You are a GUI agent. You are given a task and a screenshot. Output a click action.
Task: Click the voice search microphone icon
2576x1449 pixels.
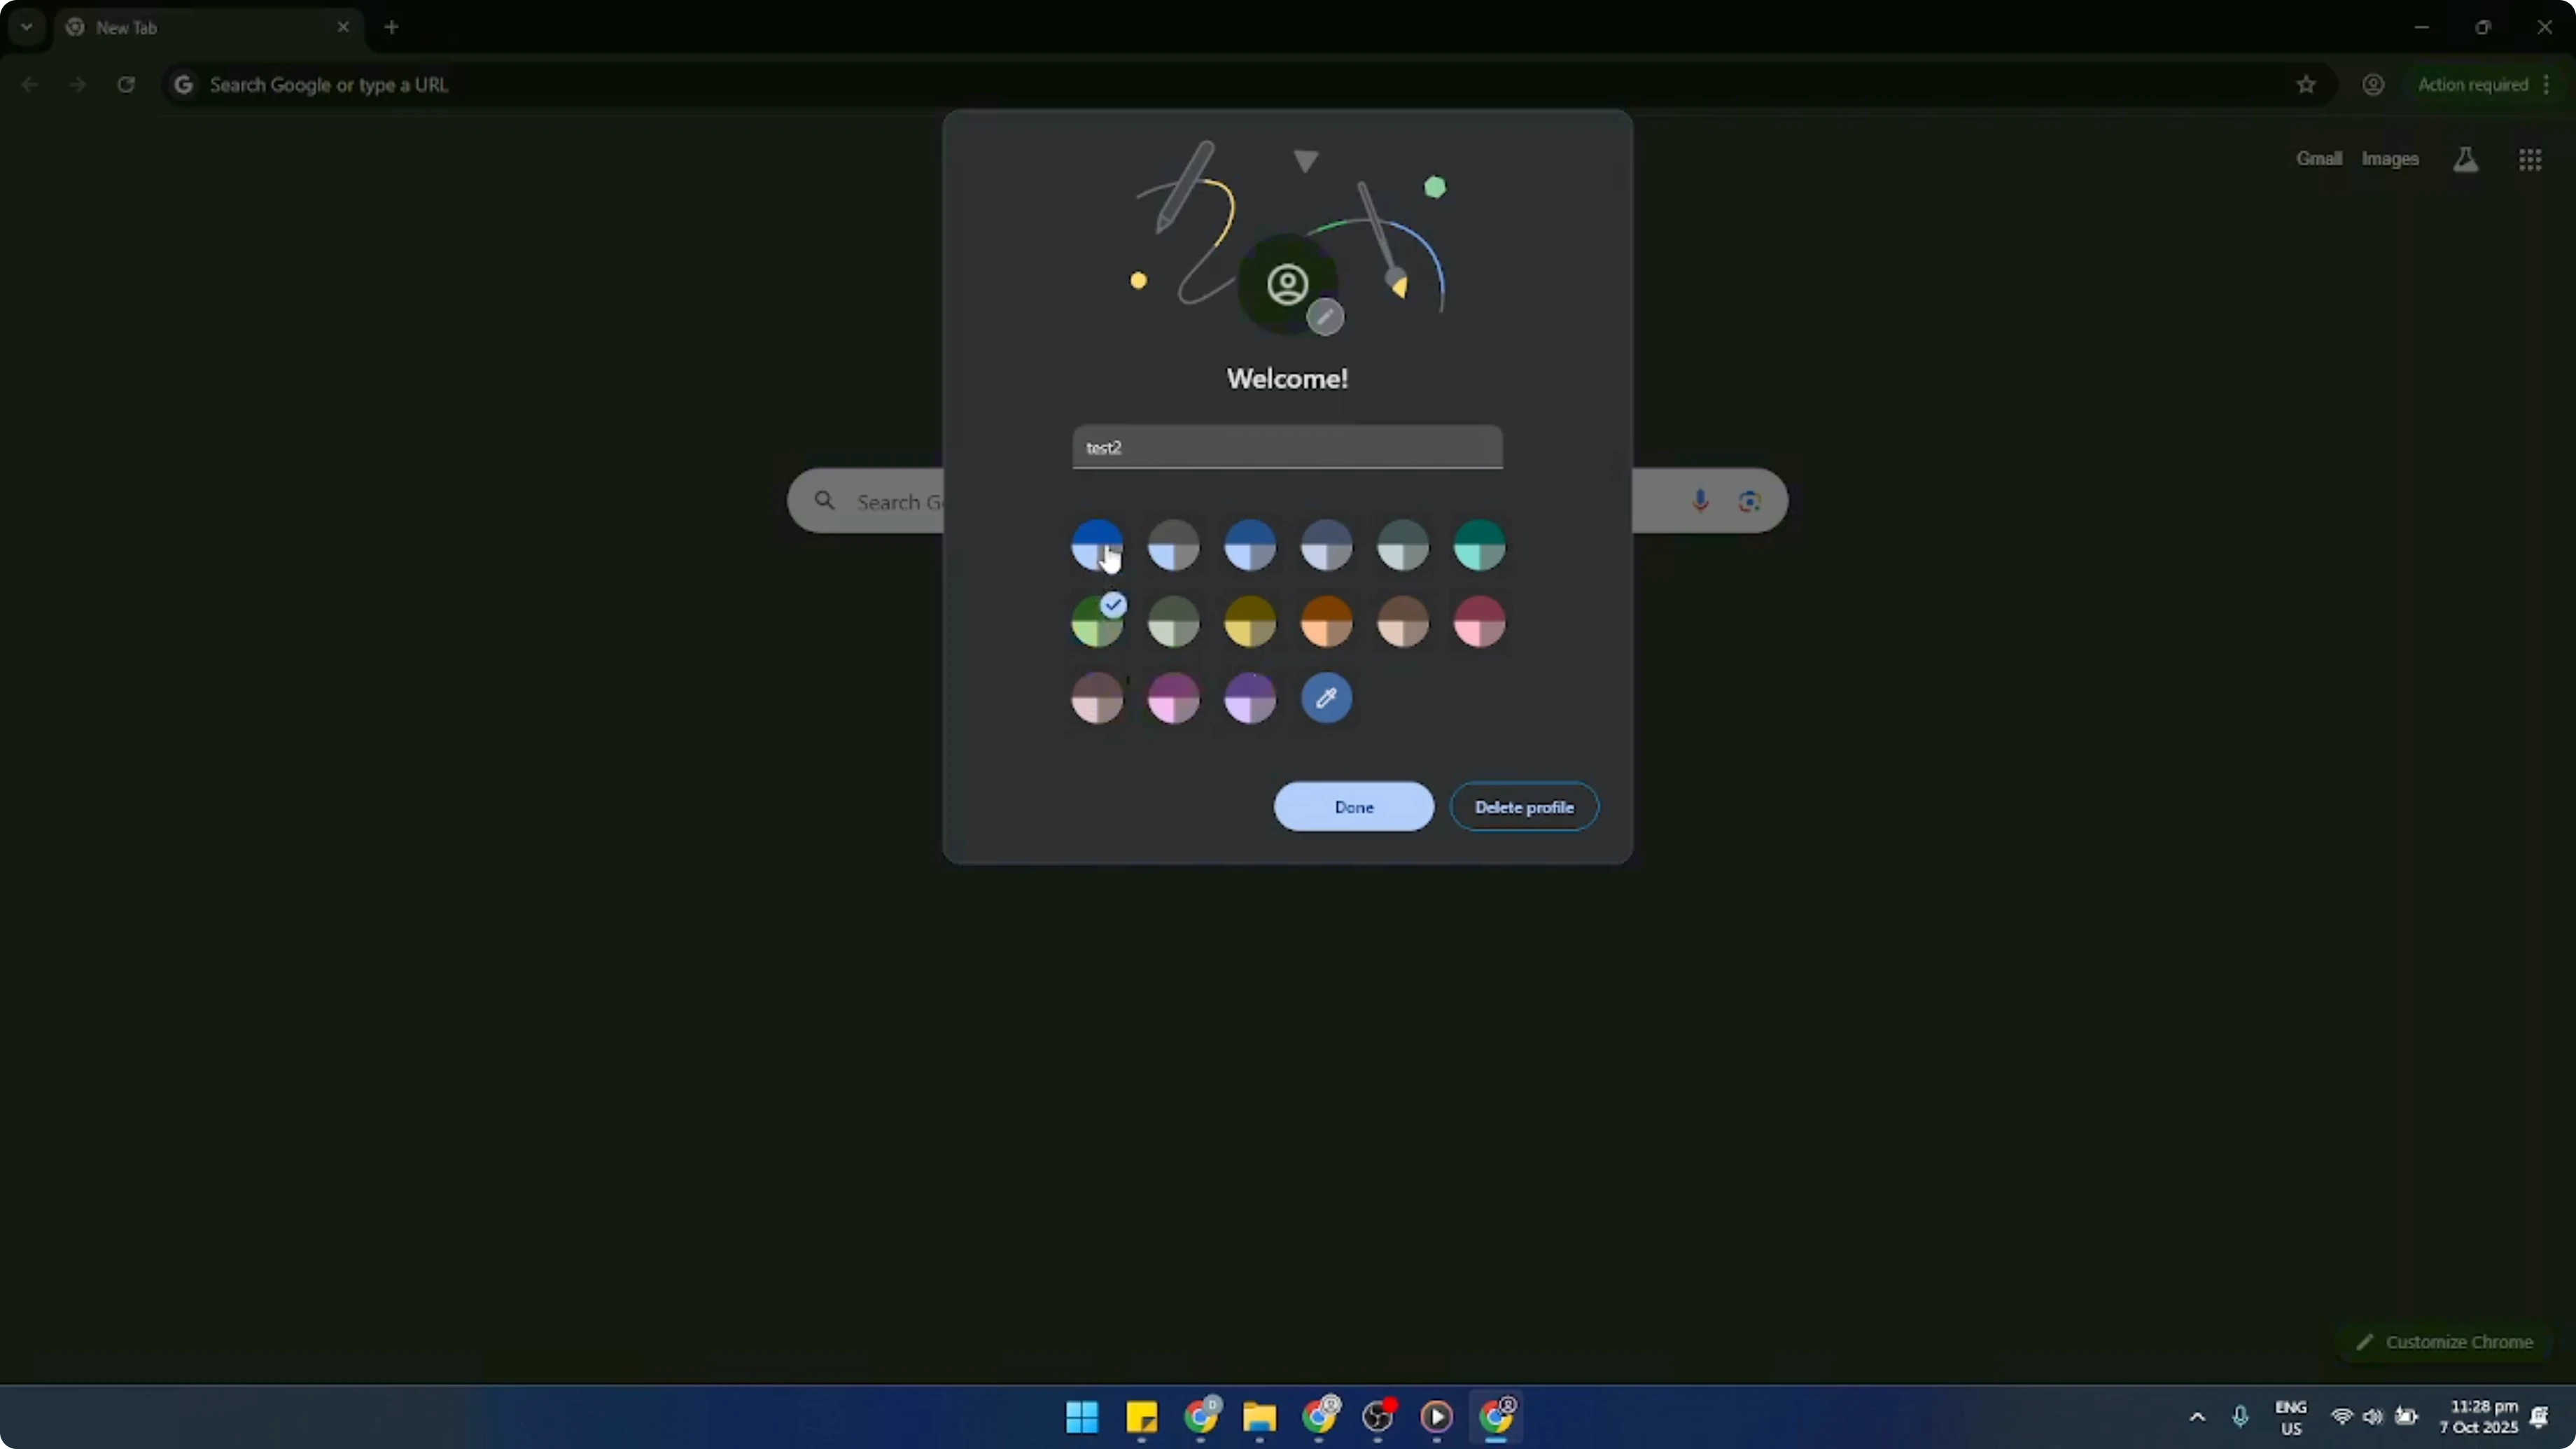pos(1701,500)
